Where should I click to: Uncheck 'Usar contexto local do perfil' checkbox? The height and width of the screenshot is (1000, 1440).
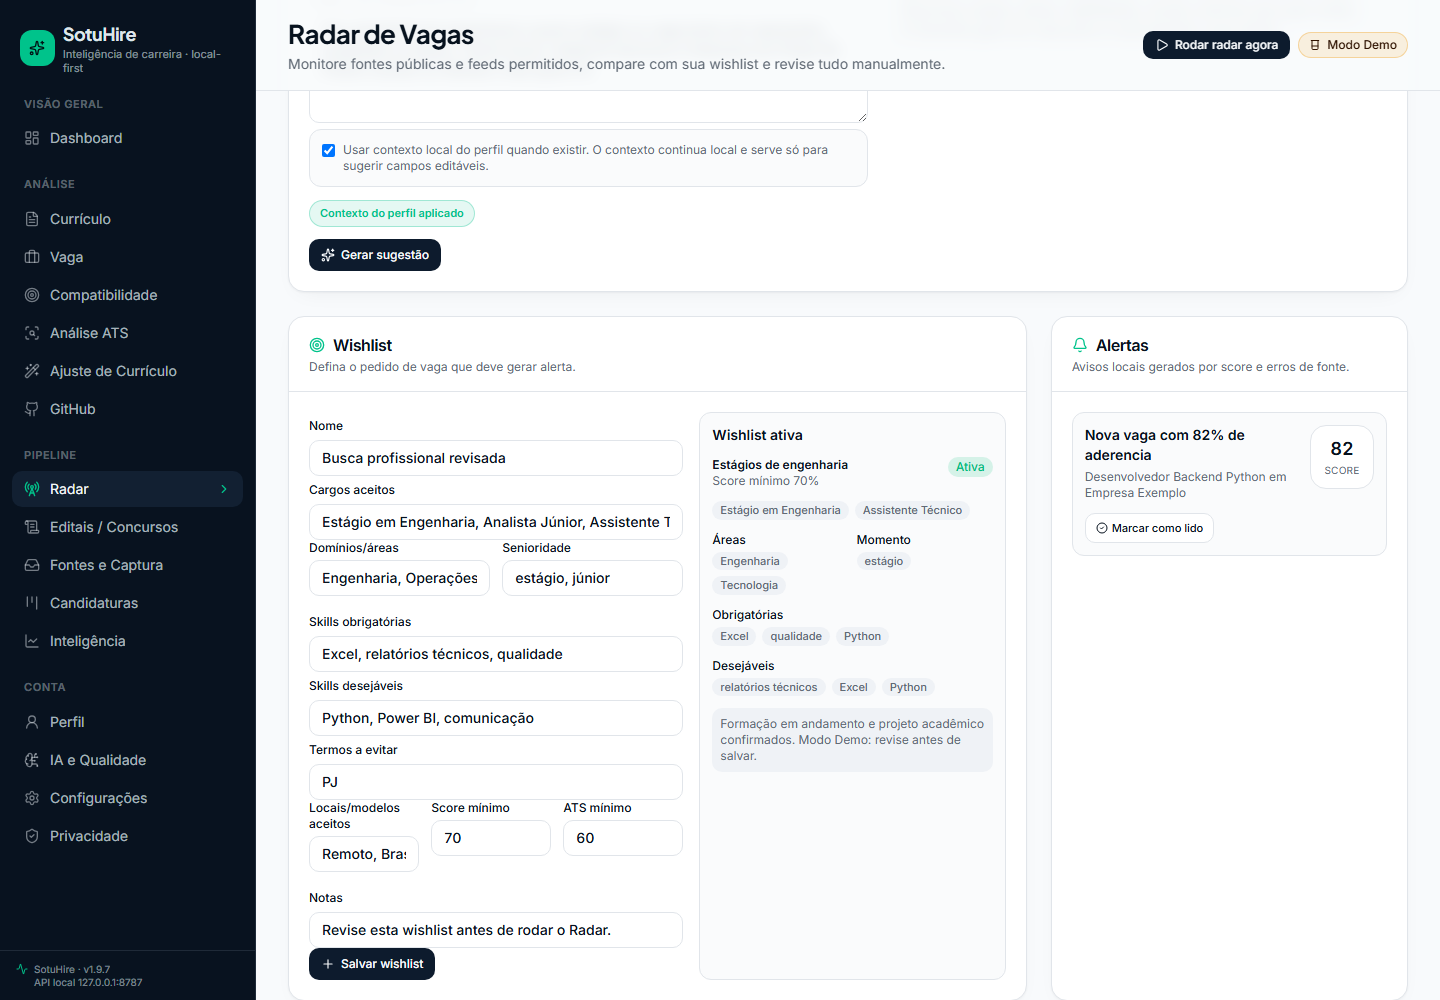coord(328,150)
